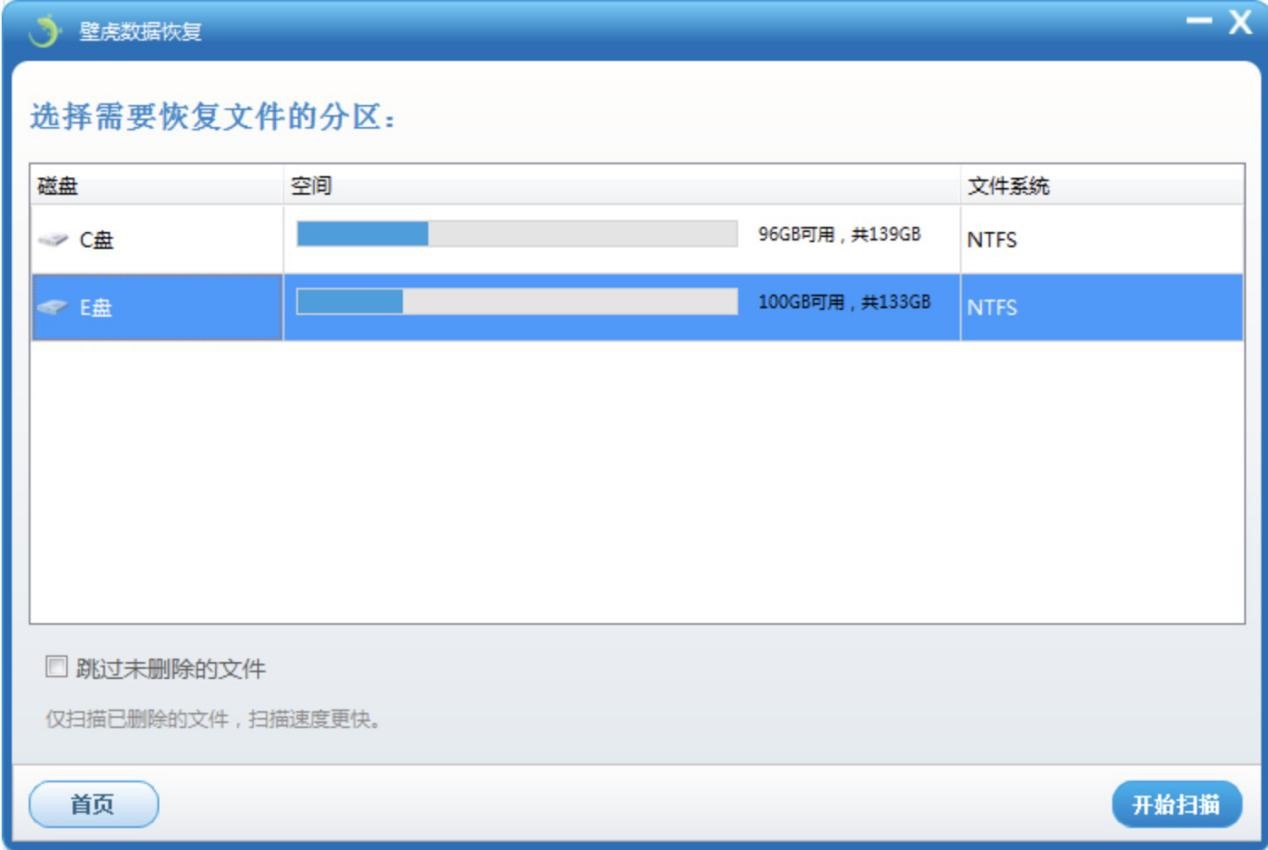Click the 开始扫描 button
Image resolution: width=1268 pixels, height=850 pixels.
1177,805
